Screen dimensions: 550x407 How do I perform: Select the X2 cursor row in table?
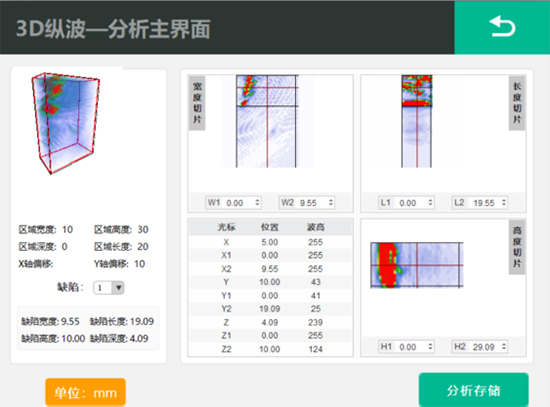(x=270, y=269)
